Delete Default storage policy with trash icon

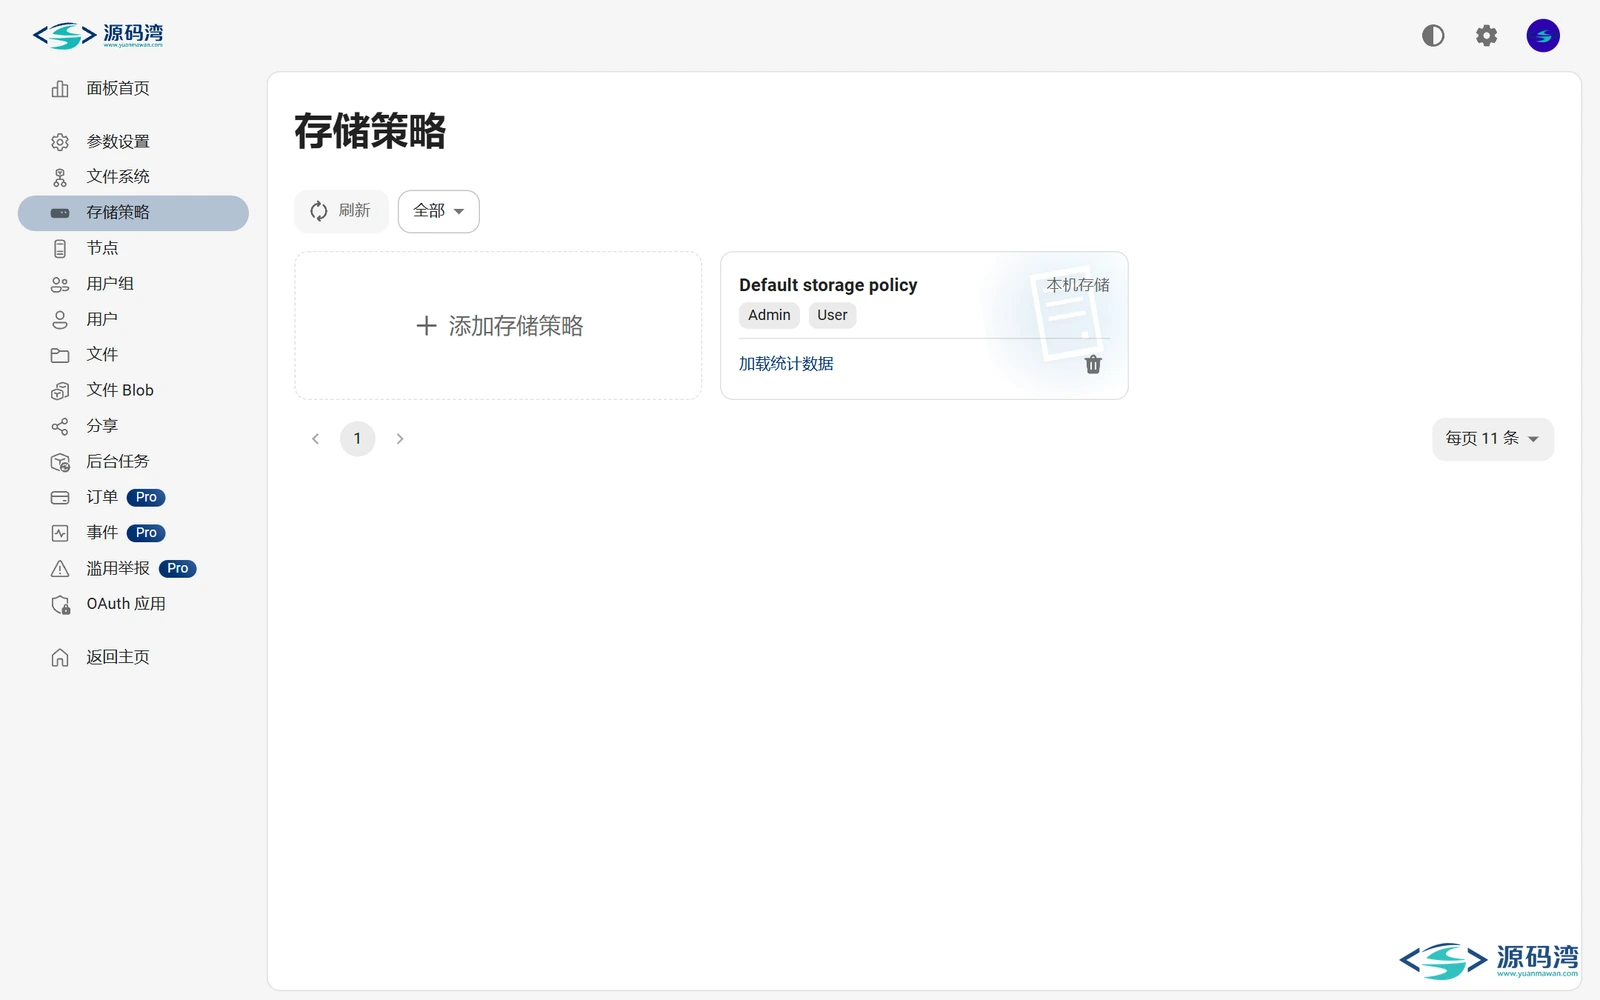(1093, 365)
